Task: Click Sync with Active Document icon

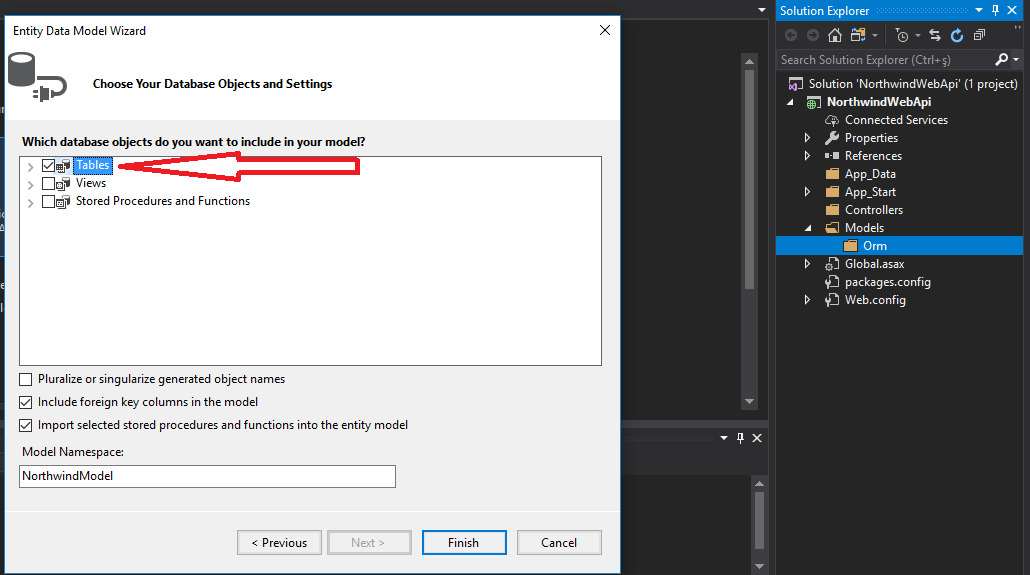Action: [935, 35]
